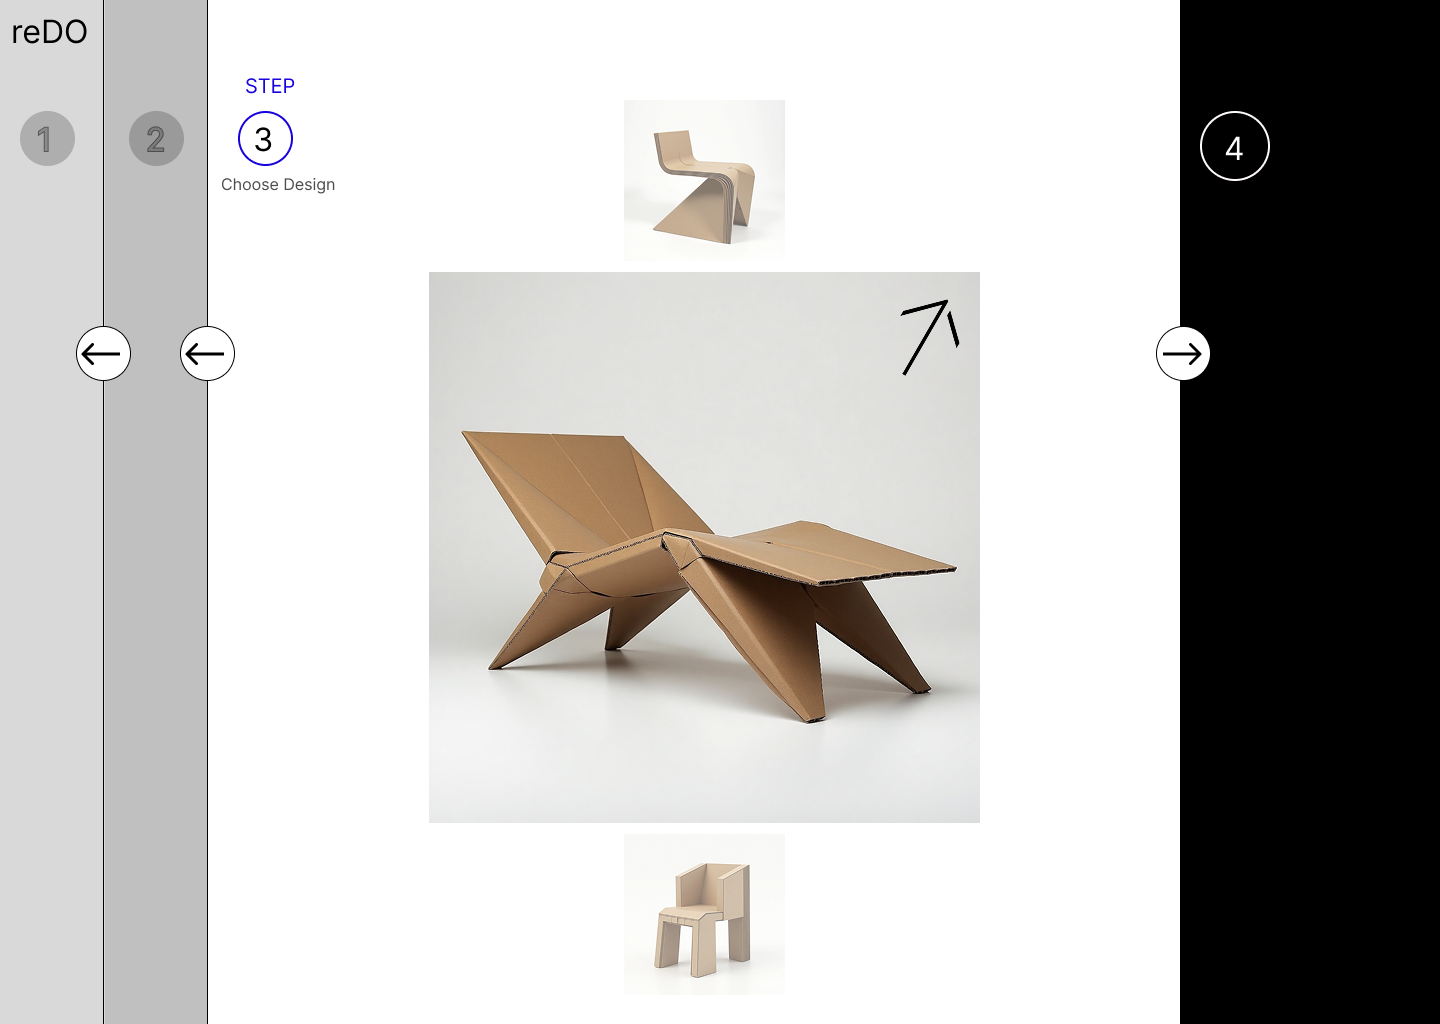Click the Choose Design label
1440x1024 pixels.
pos(278,185)
